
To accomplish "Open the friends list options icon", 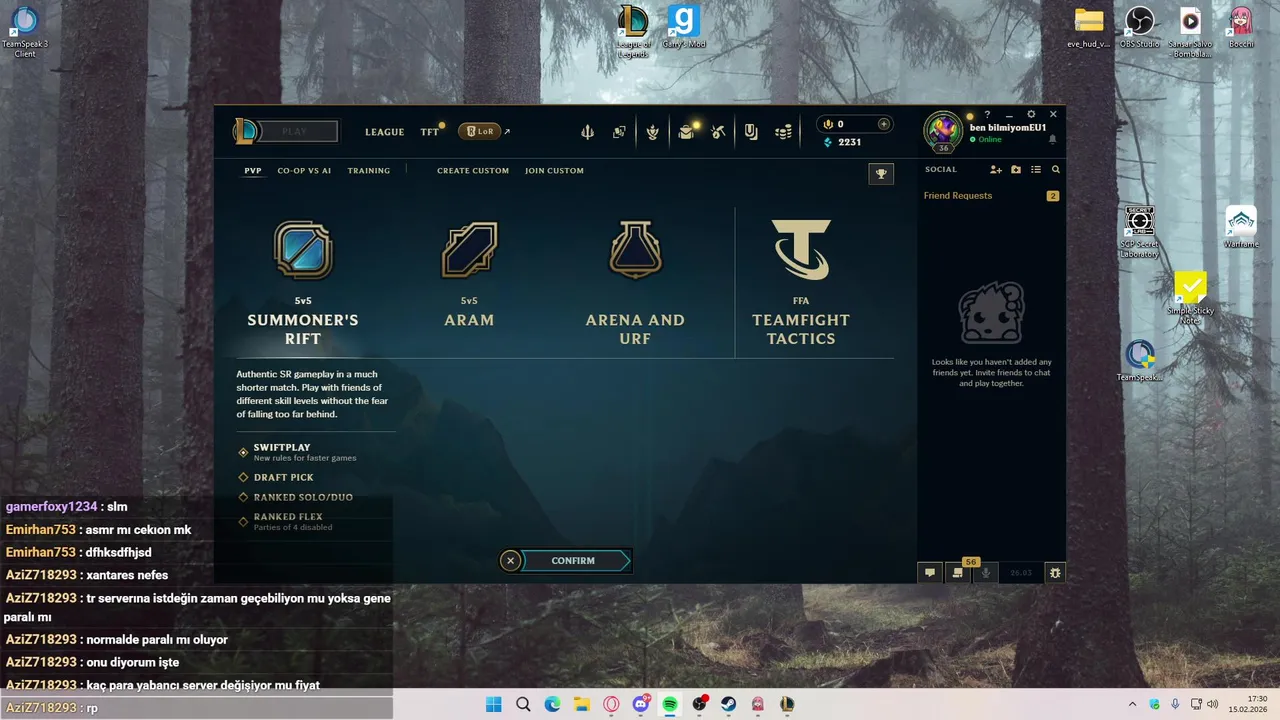I will [x=1036, y=170].
